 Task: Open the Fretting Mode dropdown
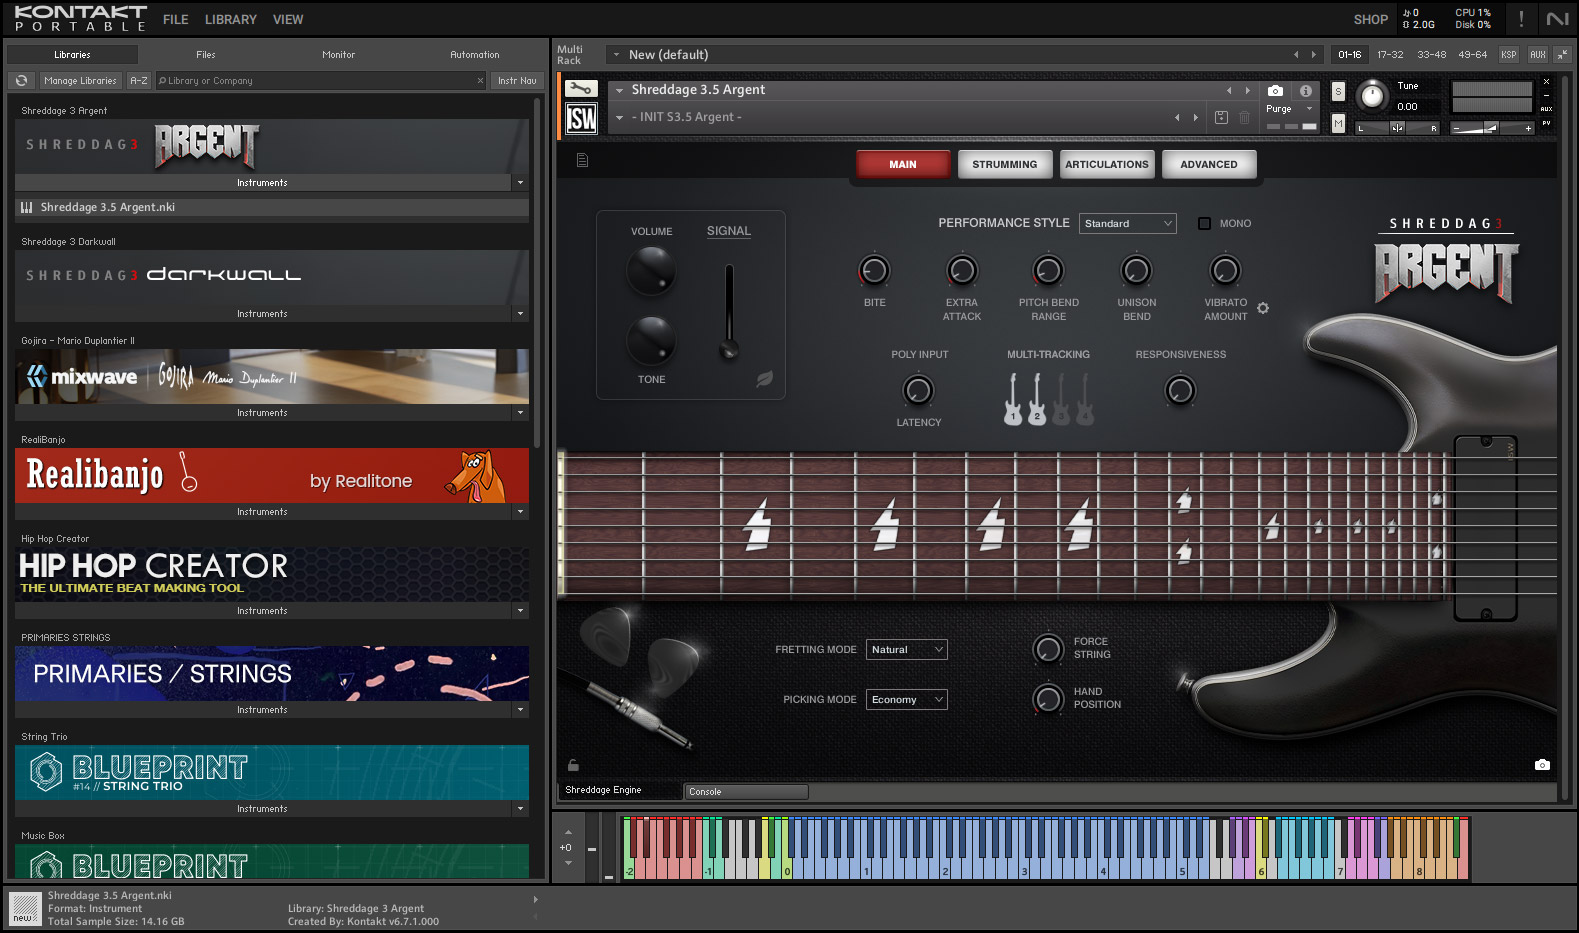906,650
